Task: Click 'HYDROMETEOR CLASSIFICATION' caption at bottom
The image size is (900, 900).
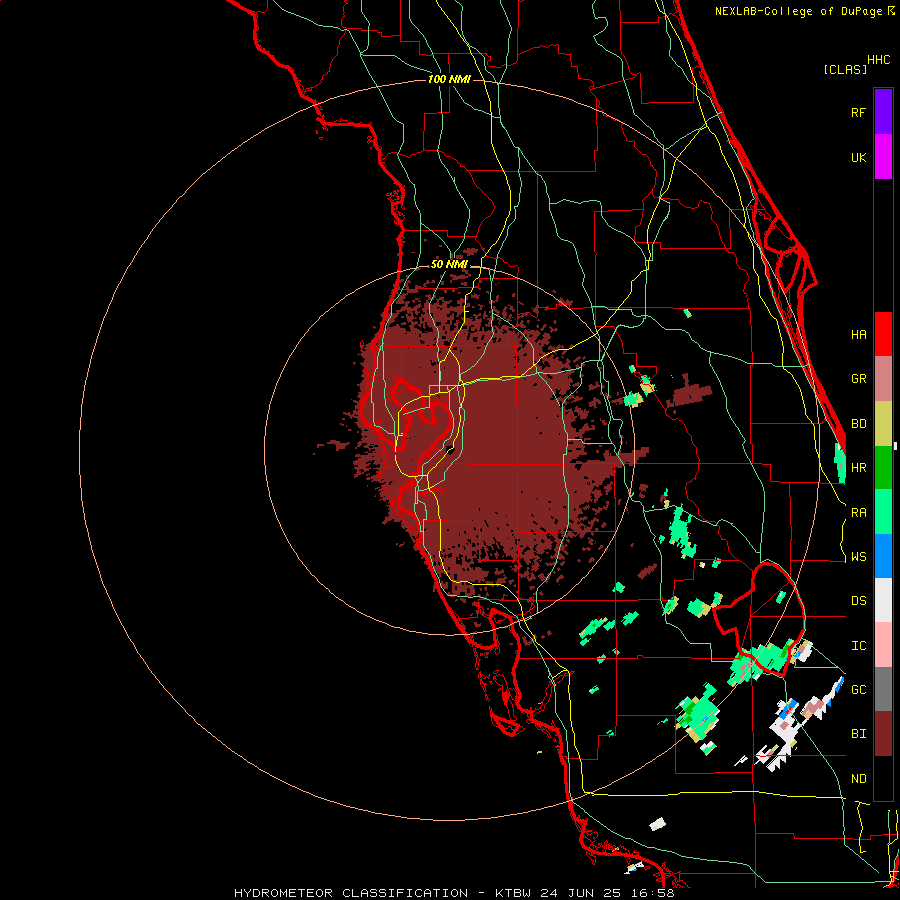Action: pyautogui.click(x=351, y=893)
